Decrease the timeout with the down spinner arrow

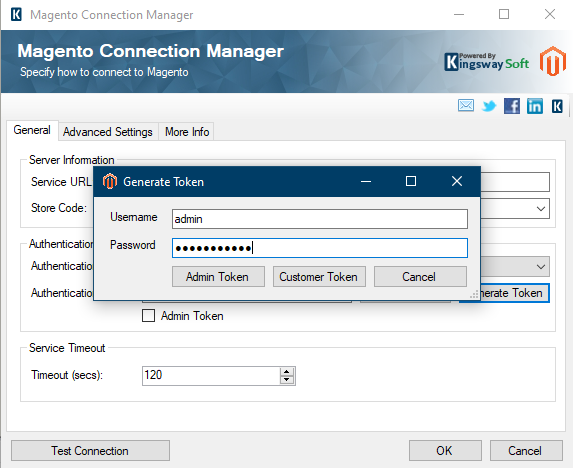point(287,380)
